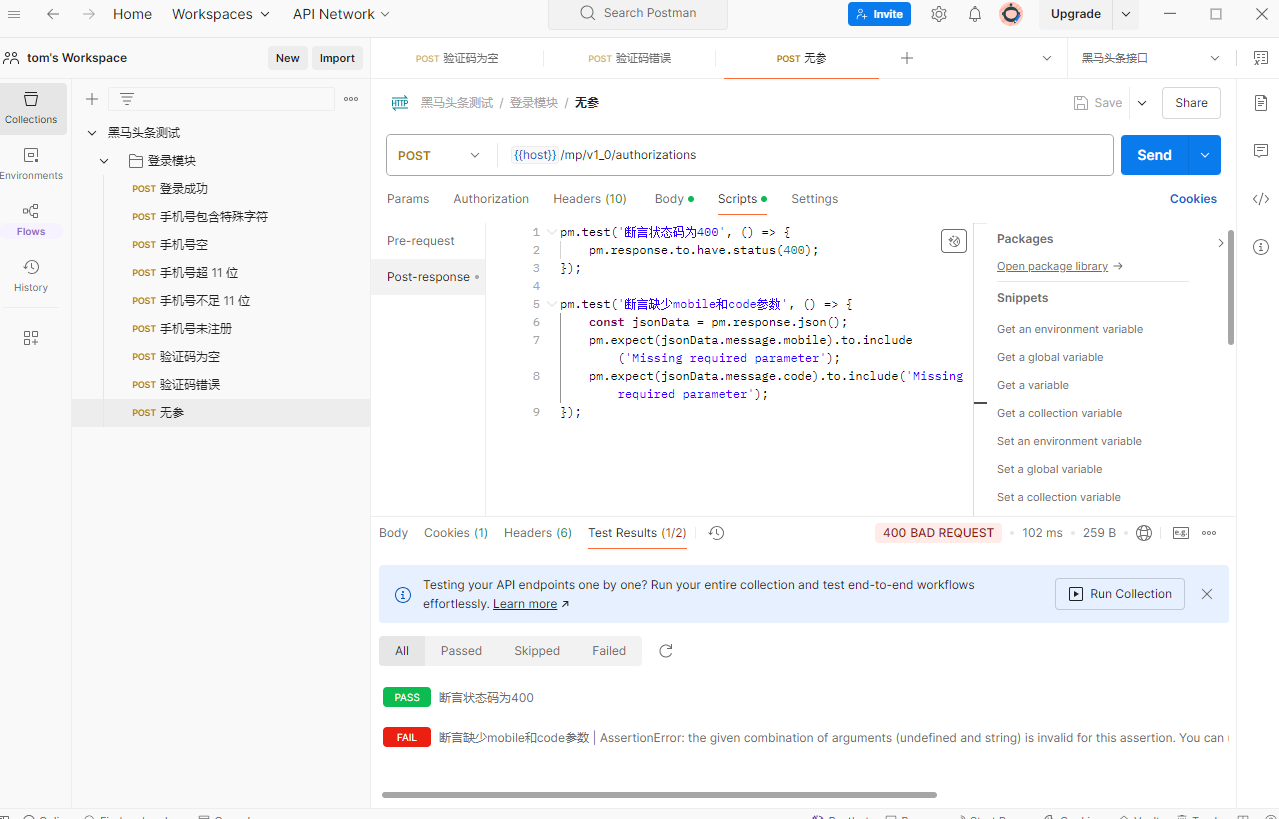Open the Settings gear icon
Screen dimensions: 1279x819
click(939, 14)
